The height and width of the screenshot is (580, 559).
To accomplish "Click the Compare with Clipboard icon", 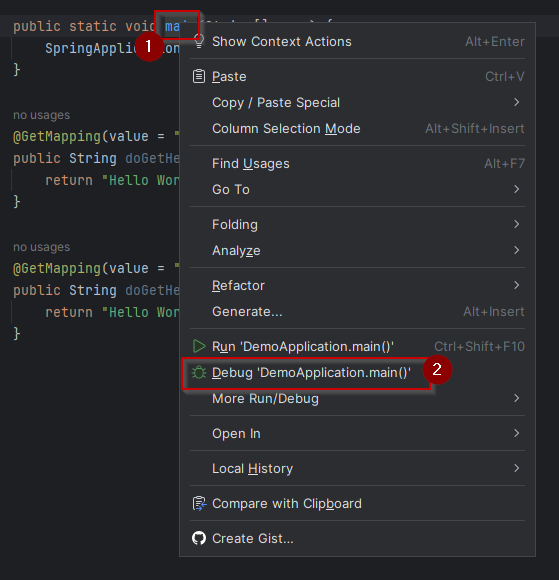I will [199, 503].
